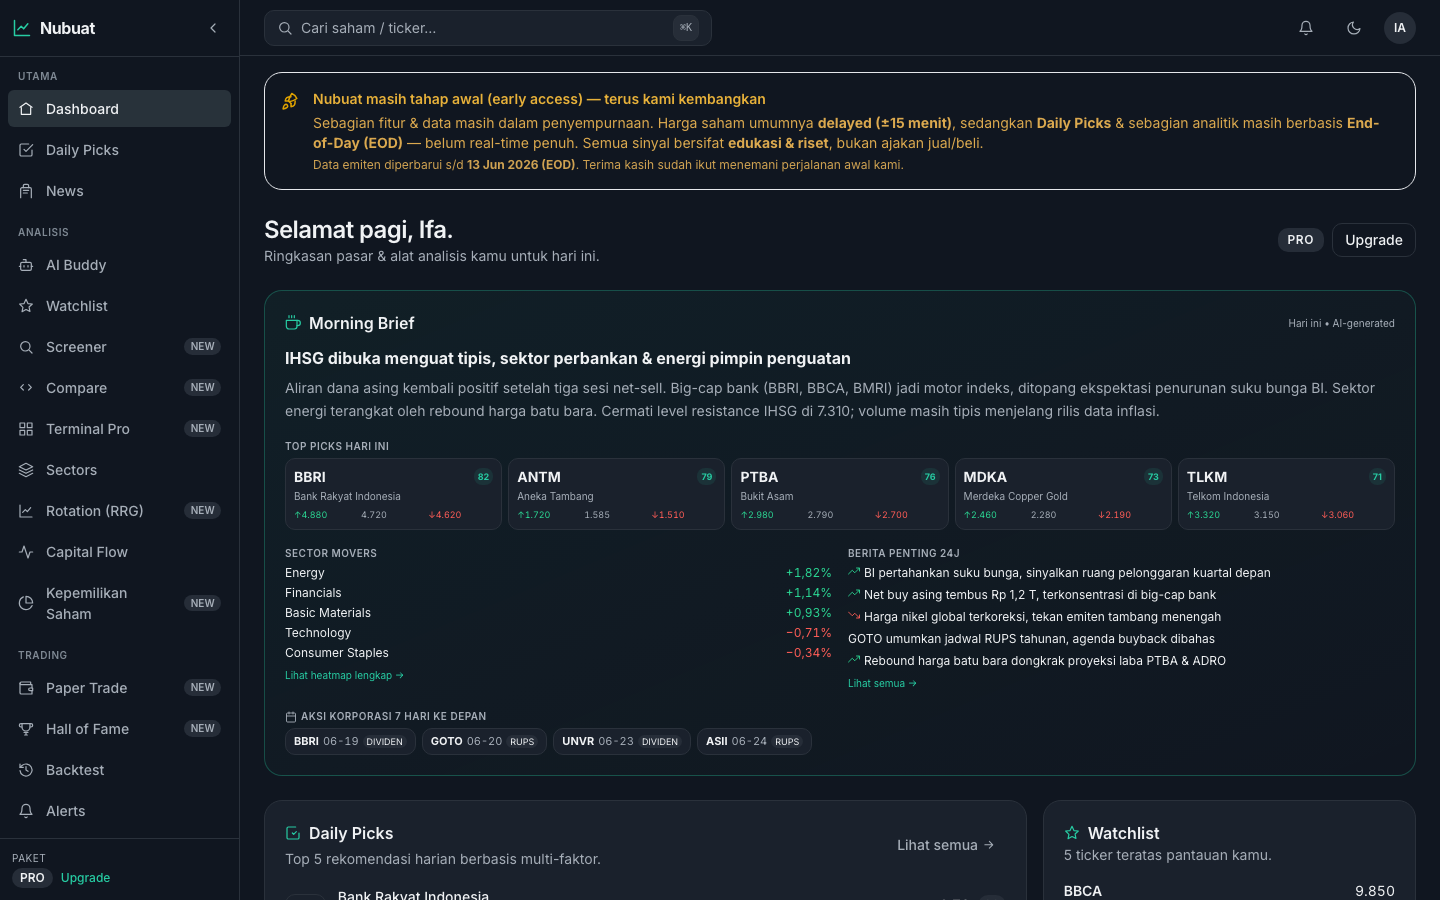Click Upgrade link in Paket footer
This screenshot has width=1440, height=900.
(85, 878)
